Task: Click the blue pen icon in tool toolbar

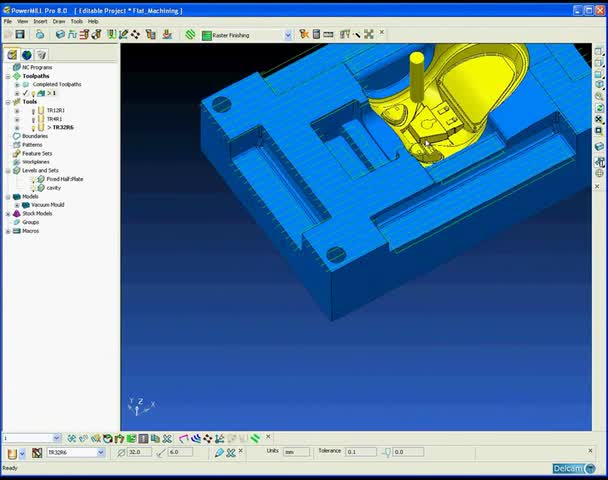Action: click(219, 452)
